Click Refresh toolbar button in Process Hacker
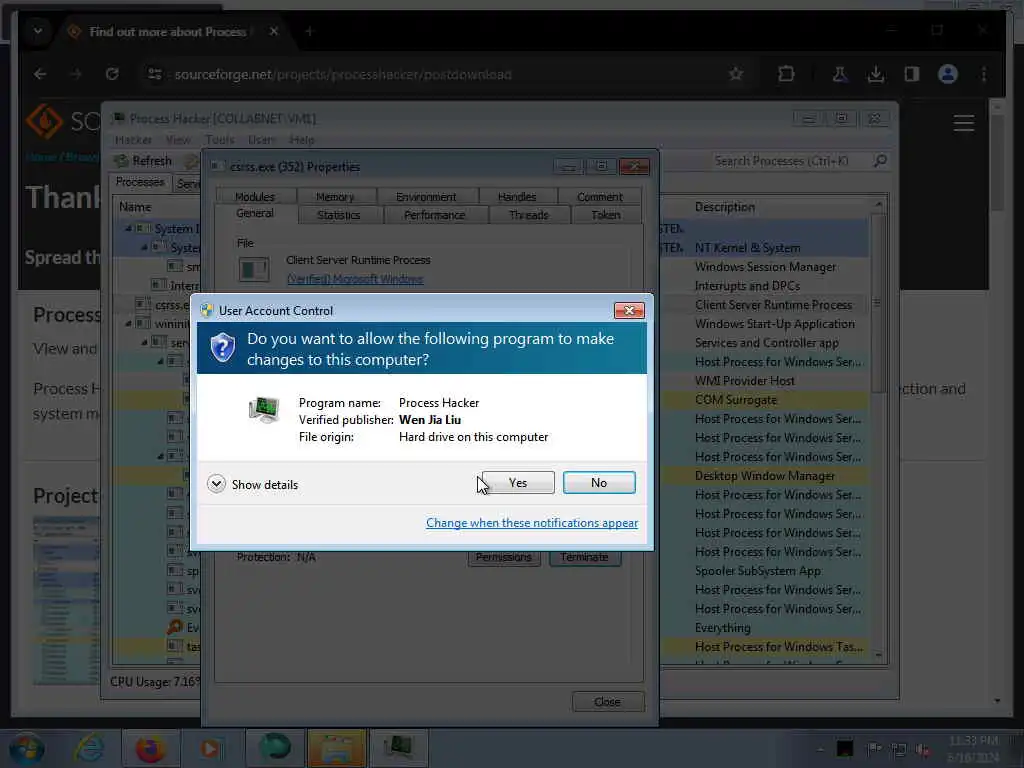Screen dimensions: 1024x768 pyautogui.click(x=143, y=161)
